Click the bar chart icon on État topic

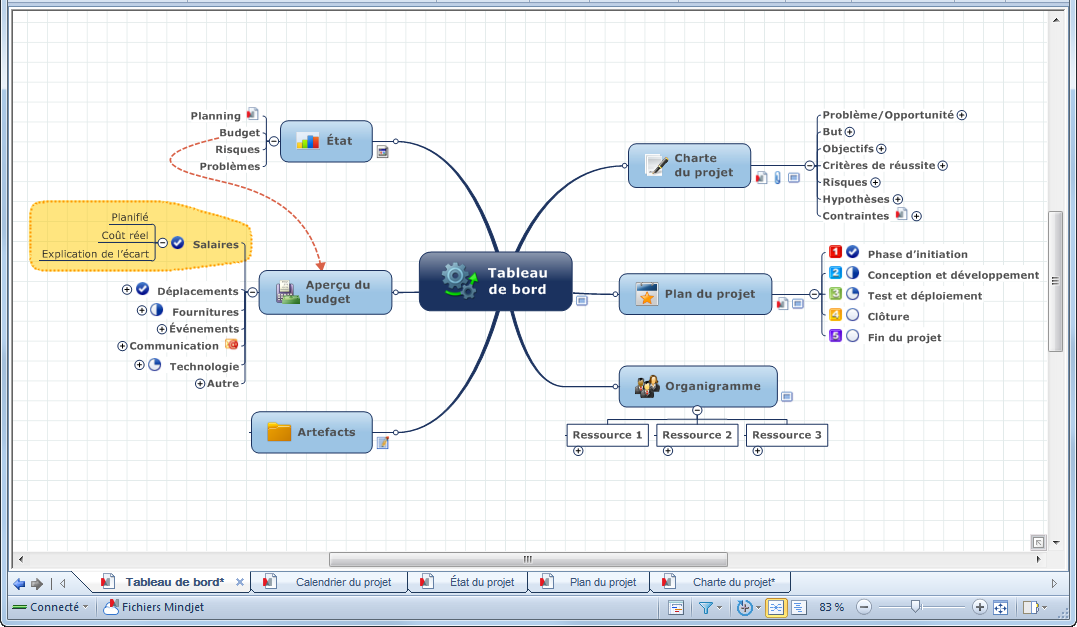point(307,141)
